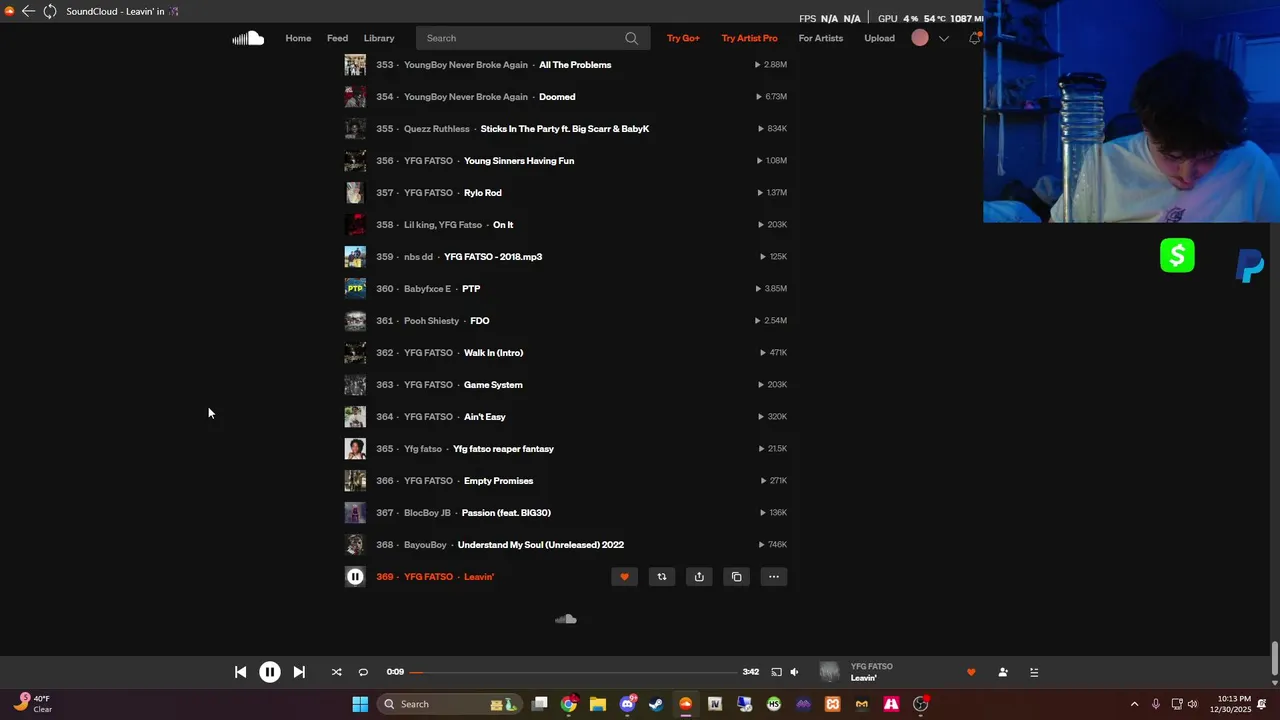Open File Explorer from the taskbar

pyautogui.click(x=598, y=704)
